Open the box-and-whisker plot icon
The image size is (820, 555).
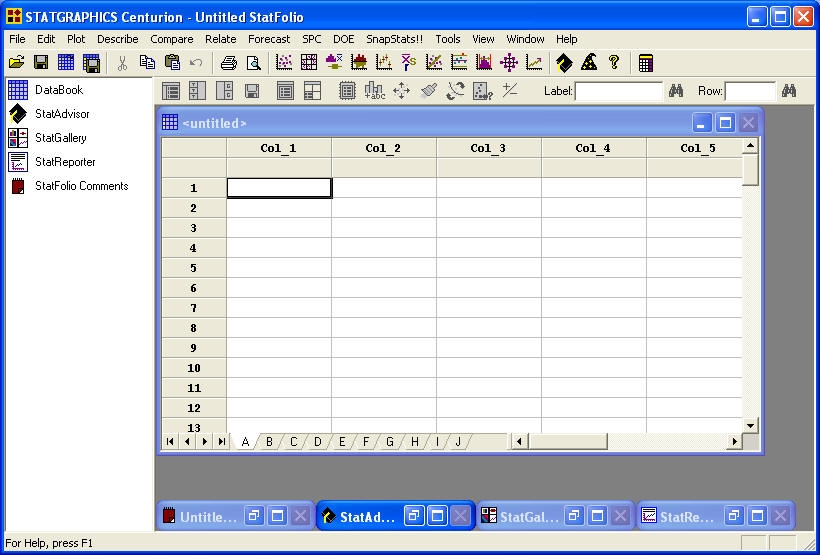pos(334,63)
